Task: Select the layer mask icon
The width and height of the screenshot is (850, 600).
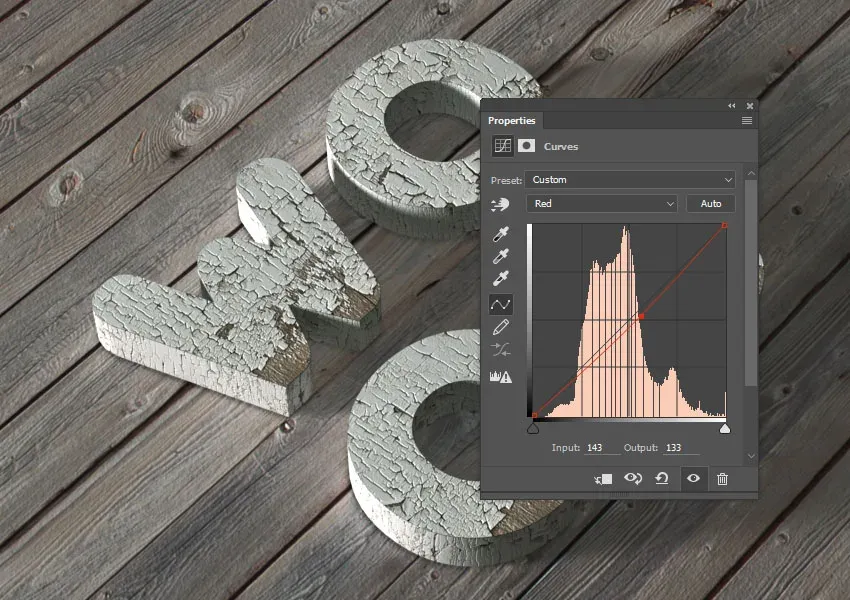Action: 526,146
